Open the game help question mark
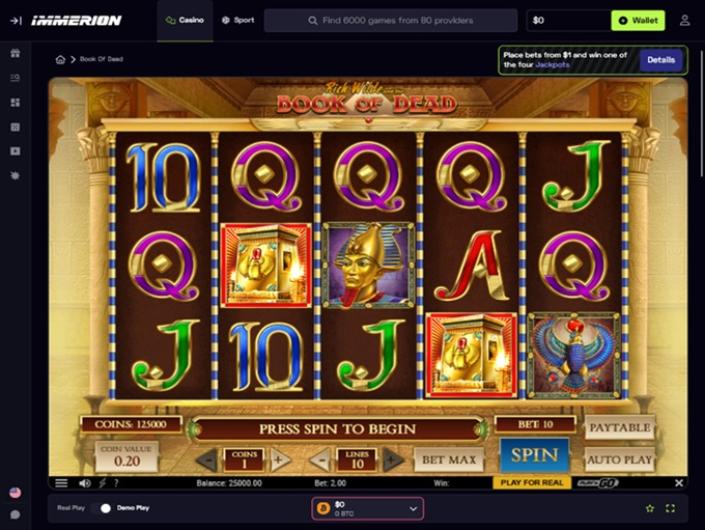The height and width of the screenshot is (530, 705). coord(116,483)
